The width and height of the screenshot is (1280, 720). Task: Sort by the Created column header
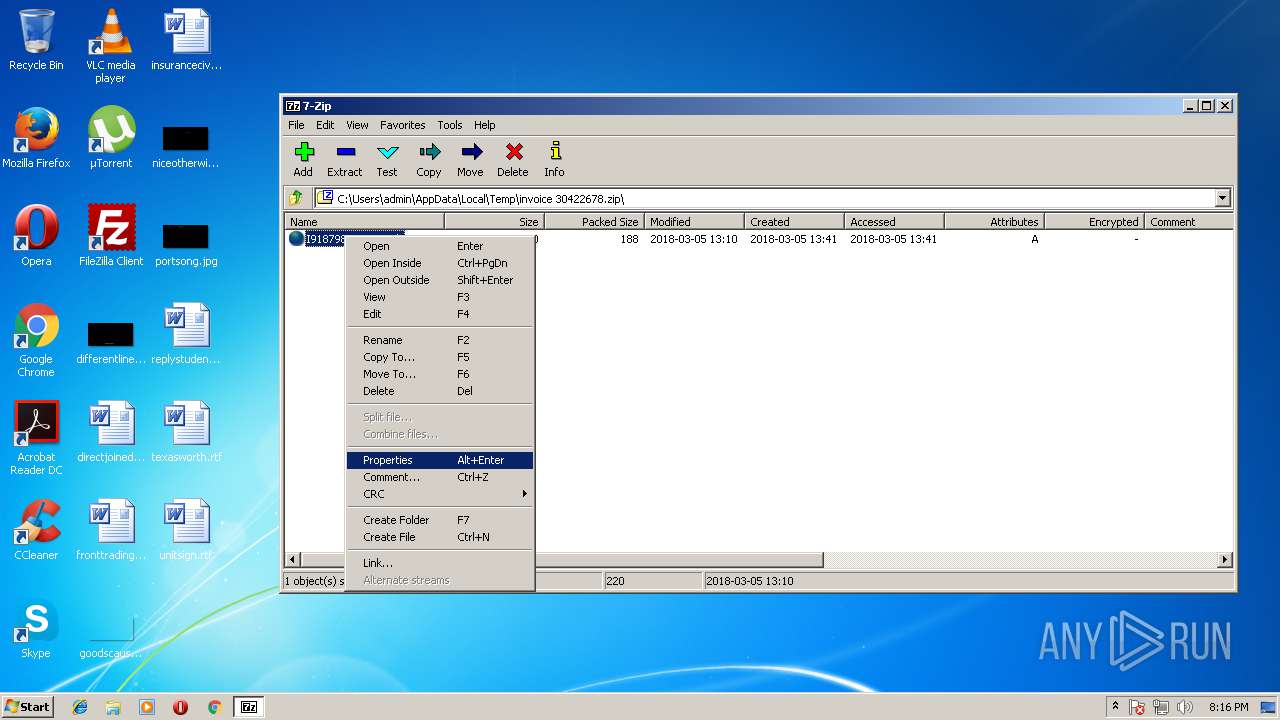794,222
